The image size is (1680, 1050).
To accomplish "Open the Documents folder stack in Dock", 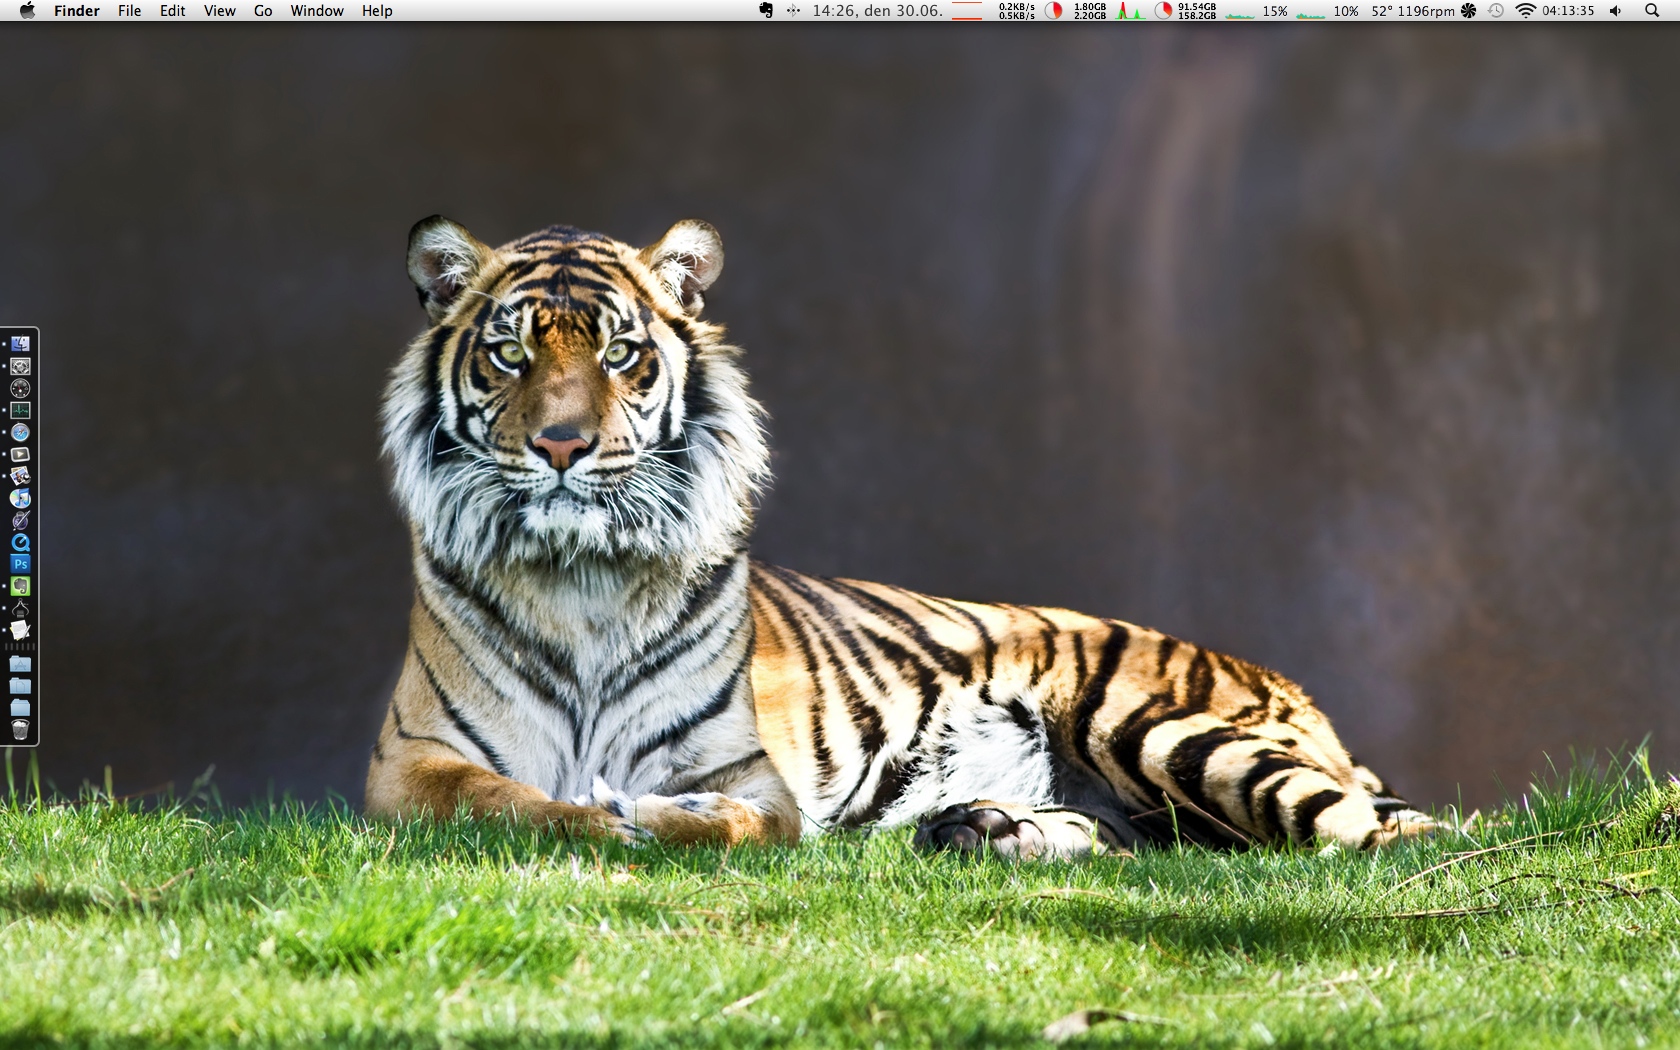I will tap(20, 686).
